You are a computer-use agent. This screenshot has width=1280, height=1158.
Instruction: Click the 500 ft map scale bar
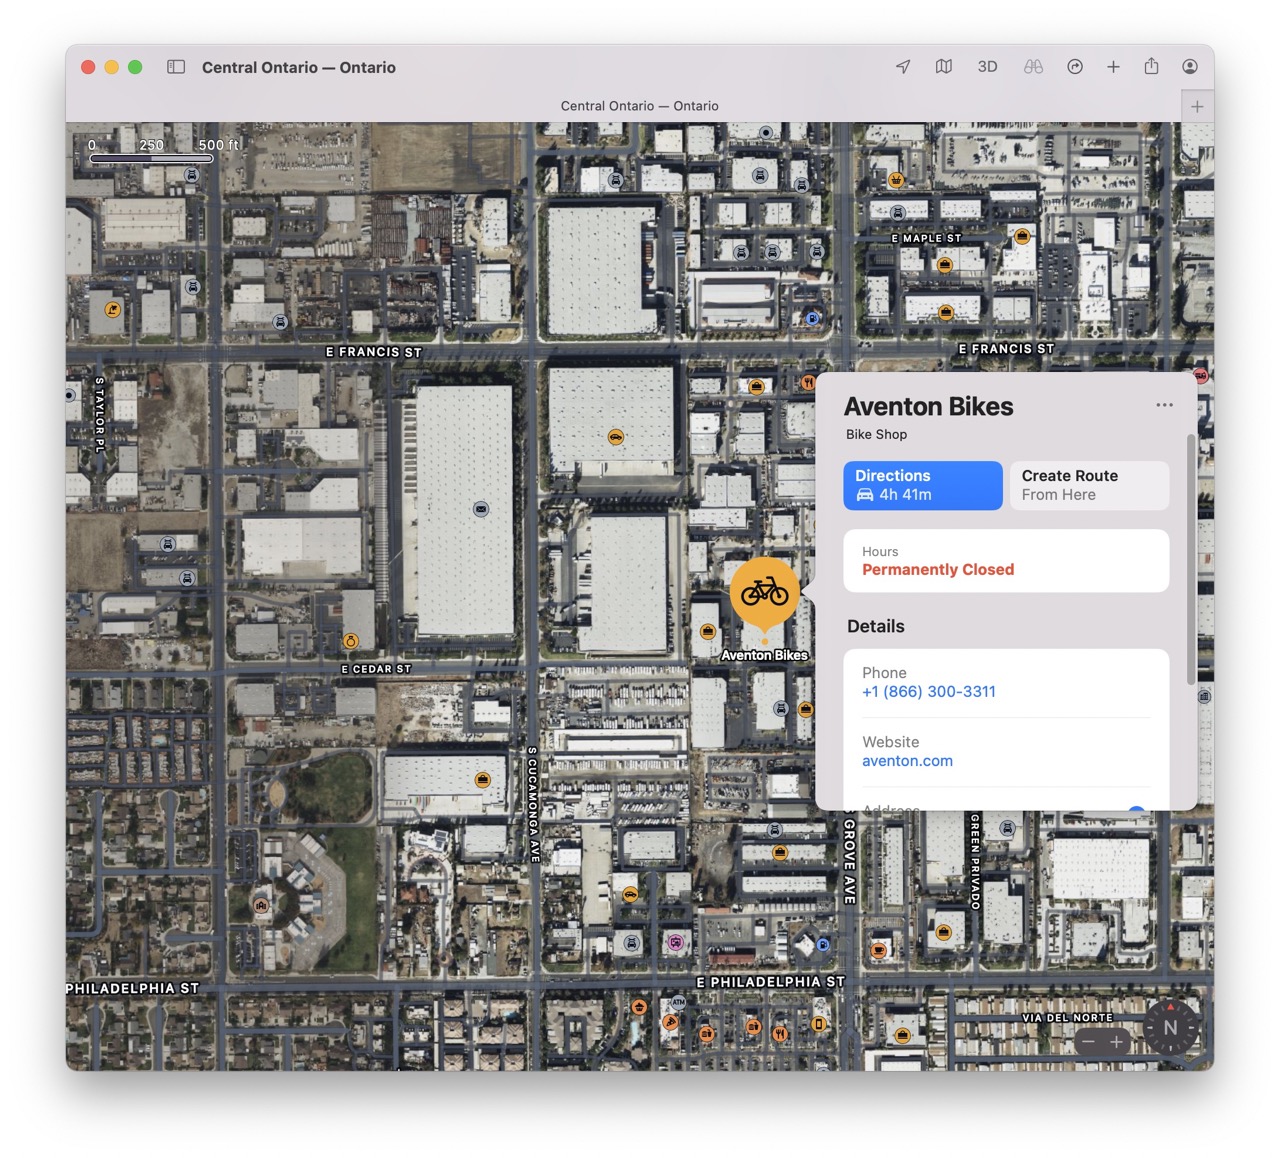tap(151, 158)
